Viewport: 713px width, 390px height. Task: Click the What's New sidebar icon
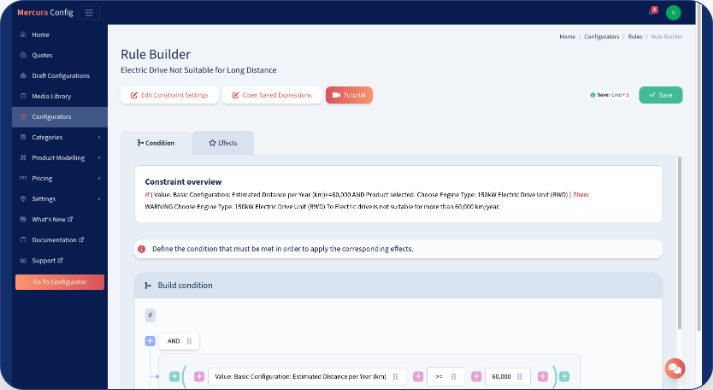(23, 219)
